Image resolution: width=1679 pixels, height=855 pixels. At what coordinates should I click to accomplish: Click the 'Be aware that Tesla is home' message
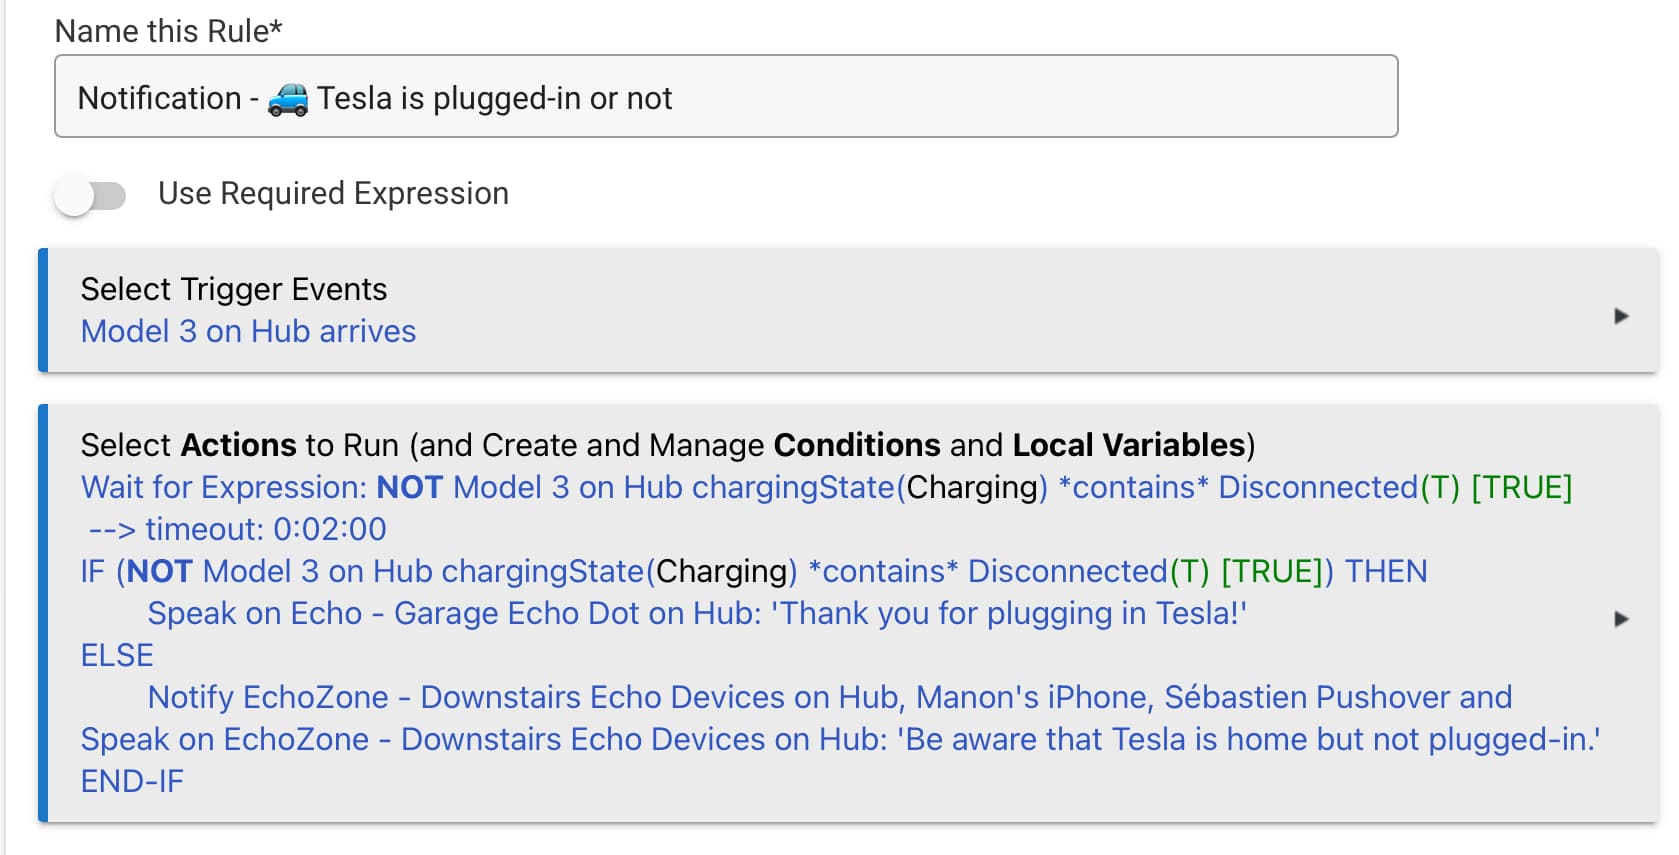pyautogui.click(x=1249, y=739)
